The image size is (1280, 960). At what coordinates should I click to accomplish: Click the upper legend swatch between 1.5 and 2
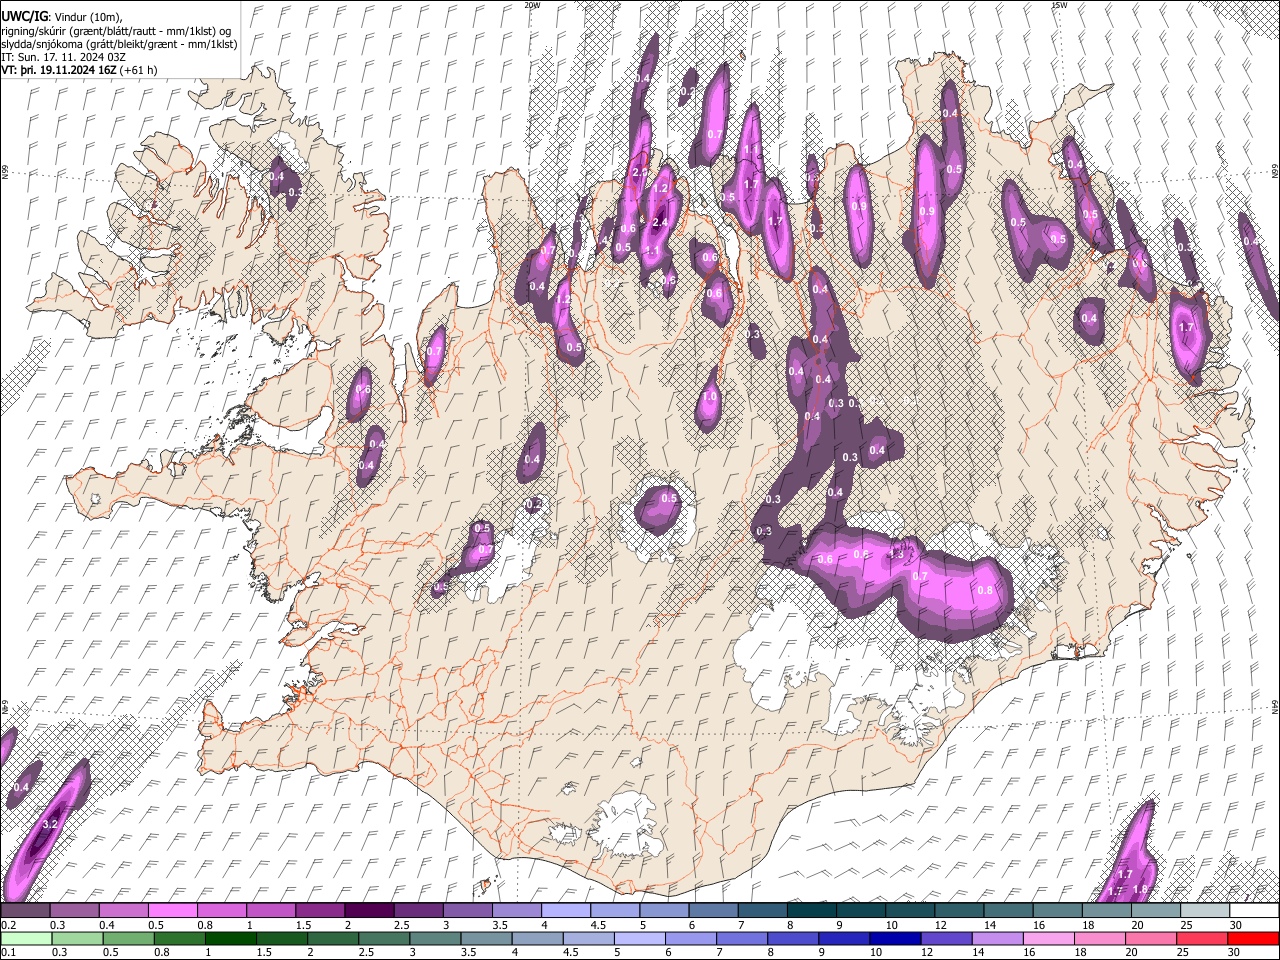pos(319,911)
